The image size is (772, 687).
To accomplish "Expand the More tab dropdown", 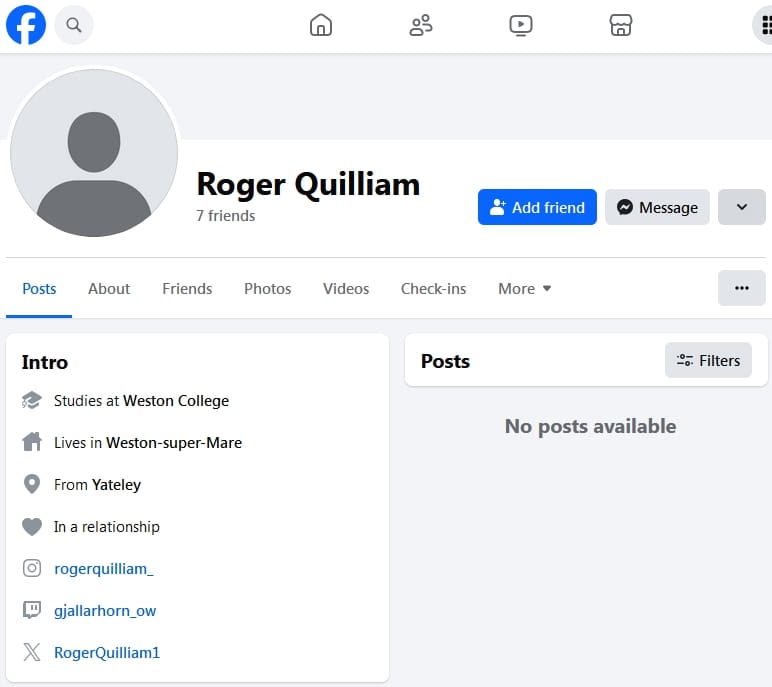I will point(525,289).
